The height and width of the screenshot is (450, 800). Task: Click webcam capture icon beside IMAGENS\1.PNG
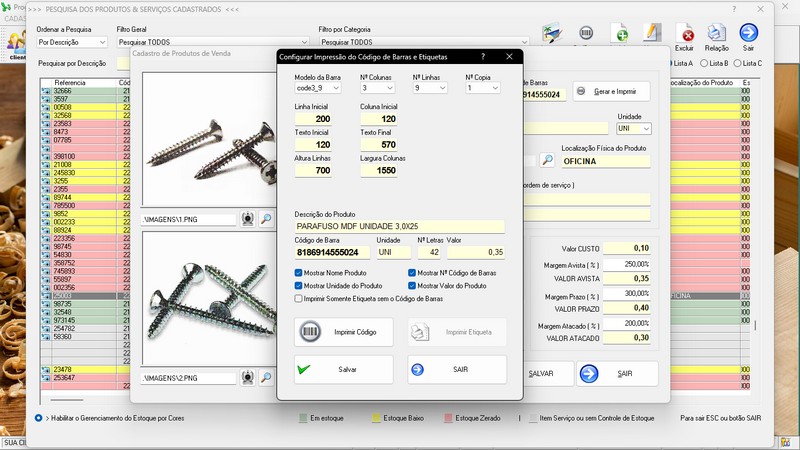[x=248, y=218]
